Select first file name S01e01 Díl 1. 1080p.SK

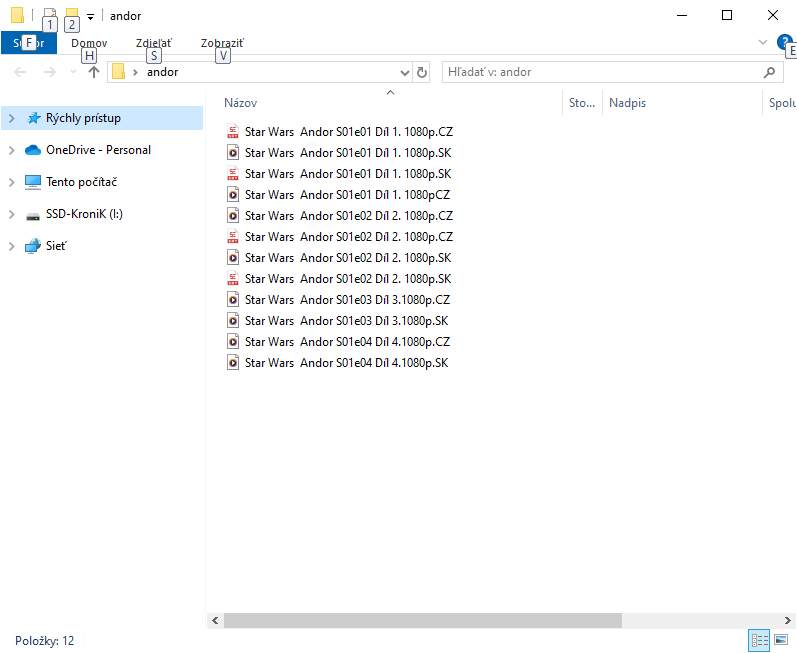[348, 152]
